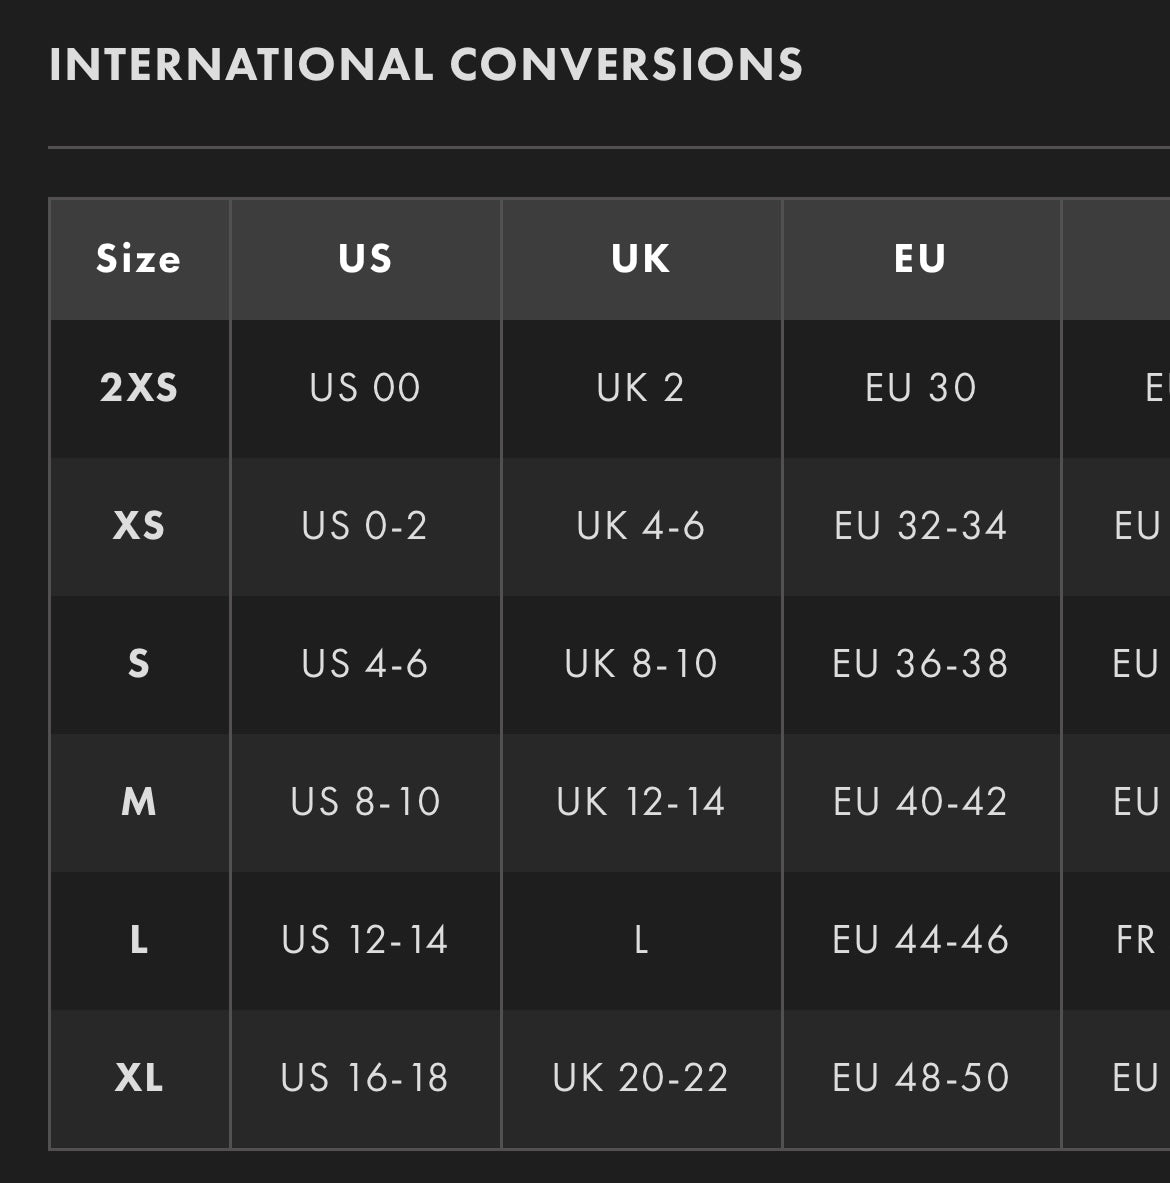1170x1183 pixels.
Task: Select the XS size row label
Action: [x=139, y=526]
